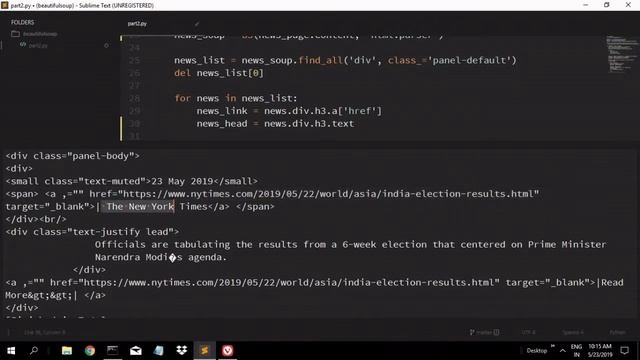Image resolution: width=640 pixels, height=360 pixels.
Task: Open Dropbox from the taskbar
Action: point(182,351)
